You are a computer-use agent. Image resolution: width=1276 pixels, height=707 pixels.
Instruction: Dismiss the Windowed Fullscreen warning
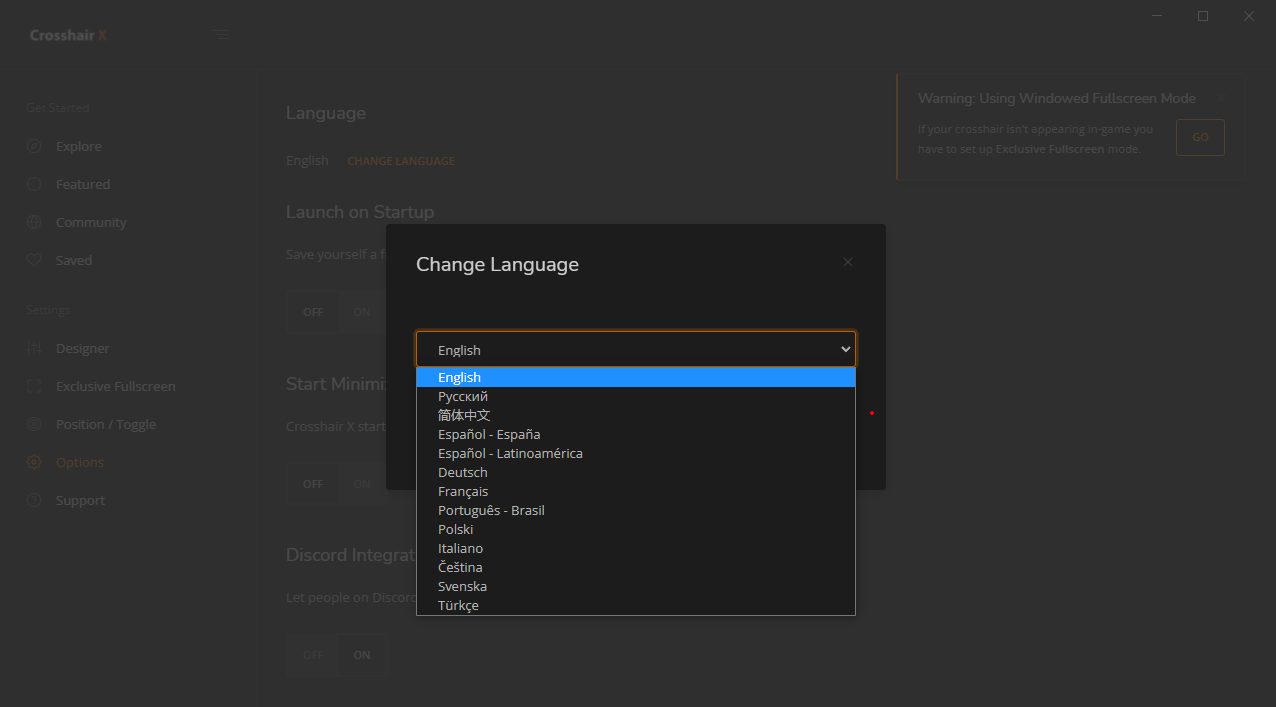pos(1219,98)
